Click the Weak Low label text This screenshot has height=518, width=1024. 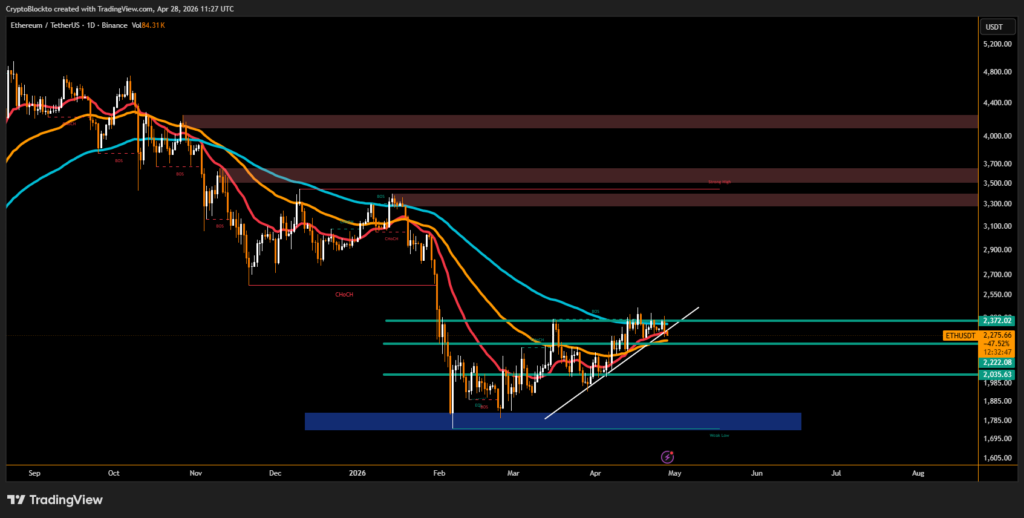[717, 435]
